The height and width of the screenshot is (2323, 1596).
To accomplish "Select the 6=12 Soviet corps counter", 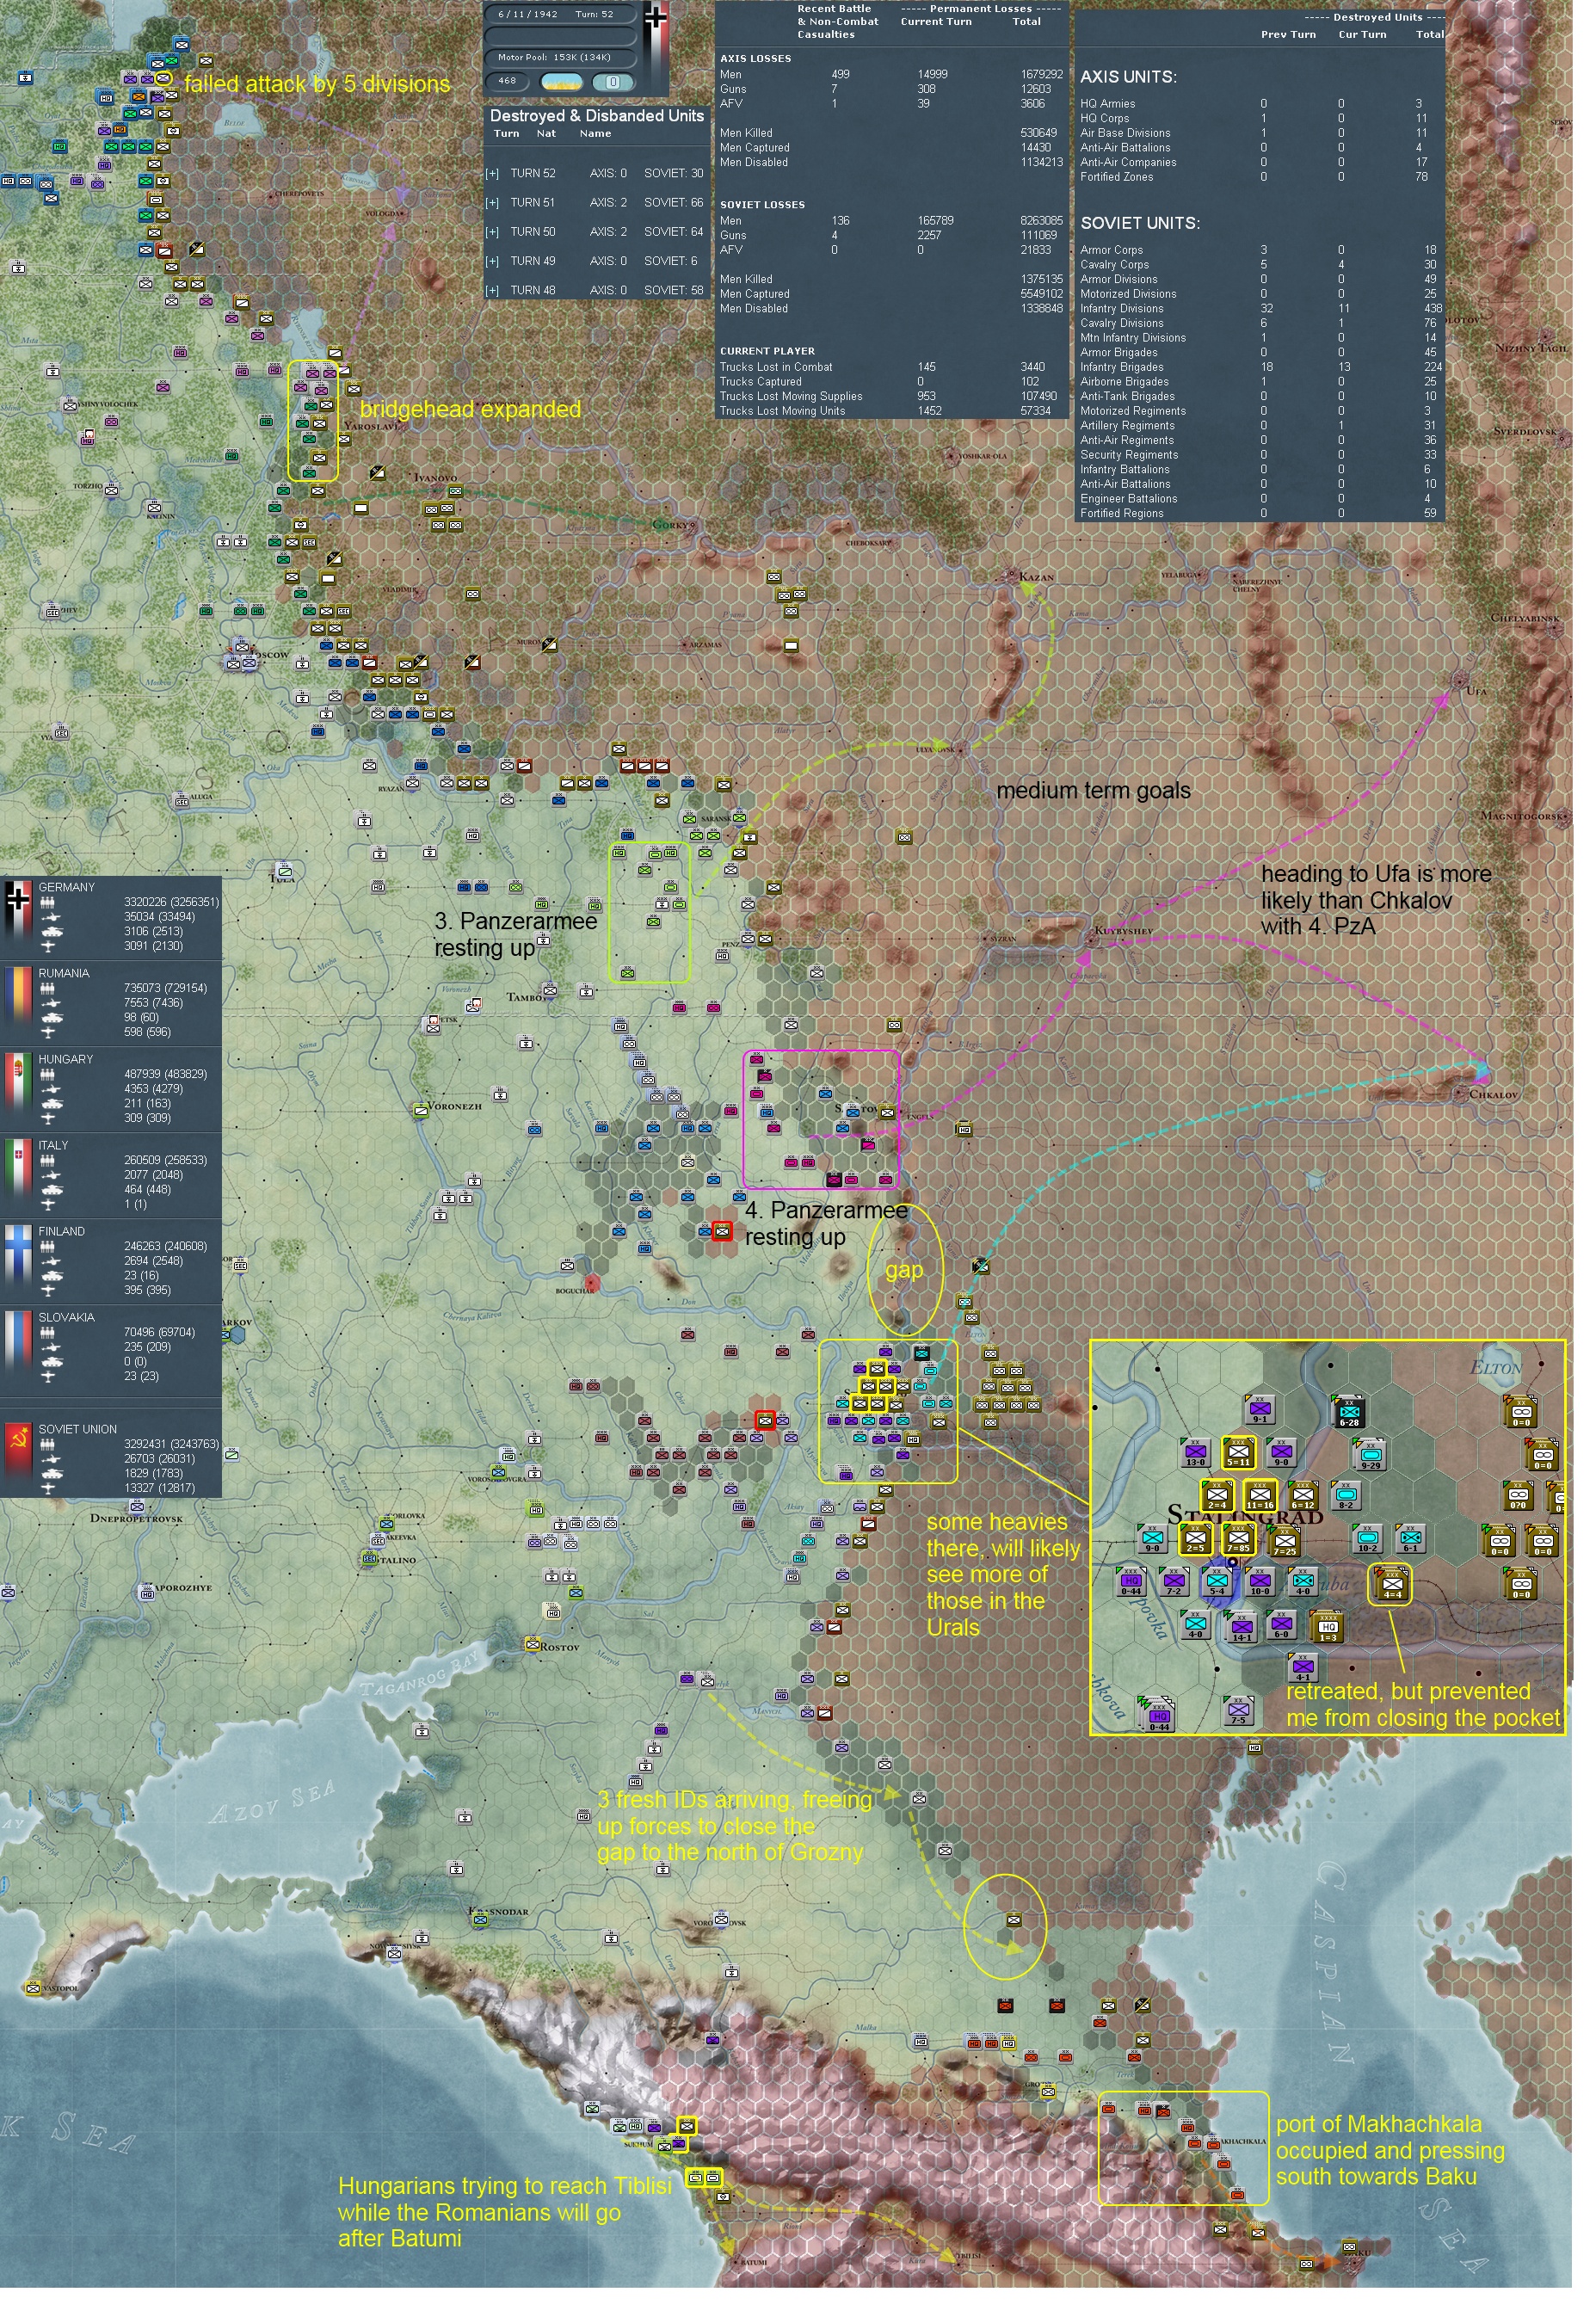I will click(1303, 1496).
